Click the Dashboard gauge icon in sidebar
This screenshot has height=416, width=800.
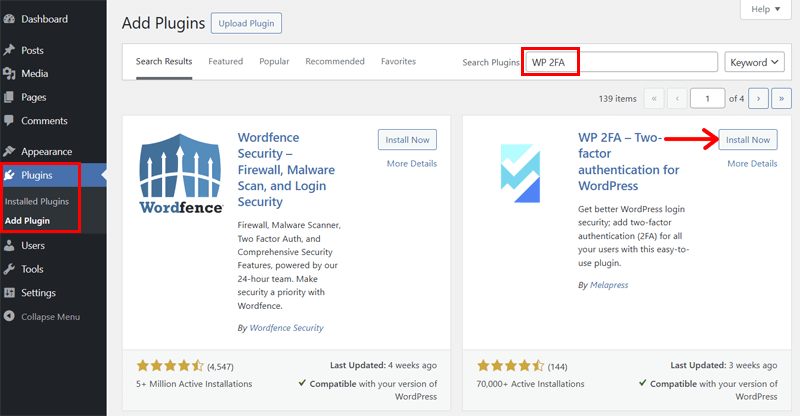9,19
